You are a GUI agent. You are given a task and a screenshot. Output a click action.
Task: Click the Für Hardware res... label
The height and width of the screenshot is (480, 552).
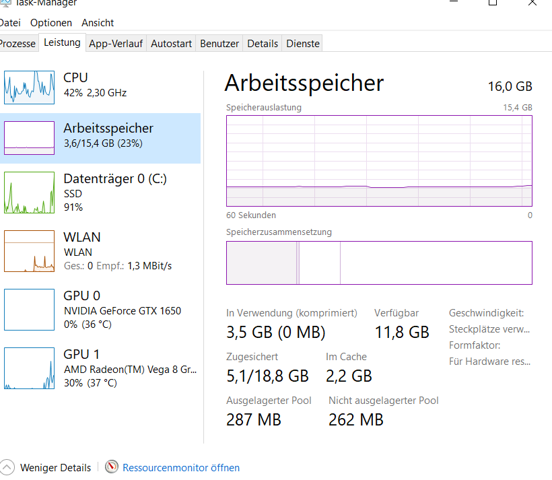tap(489, 361)
